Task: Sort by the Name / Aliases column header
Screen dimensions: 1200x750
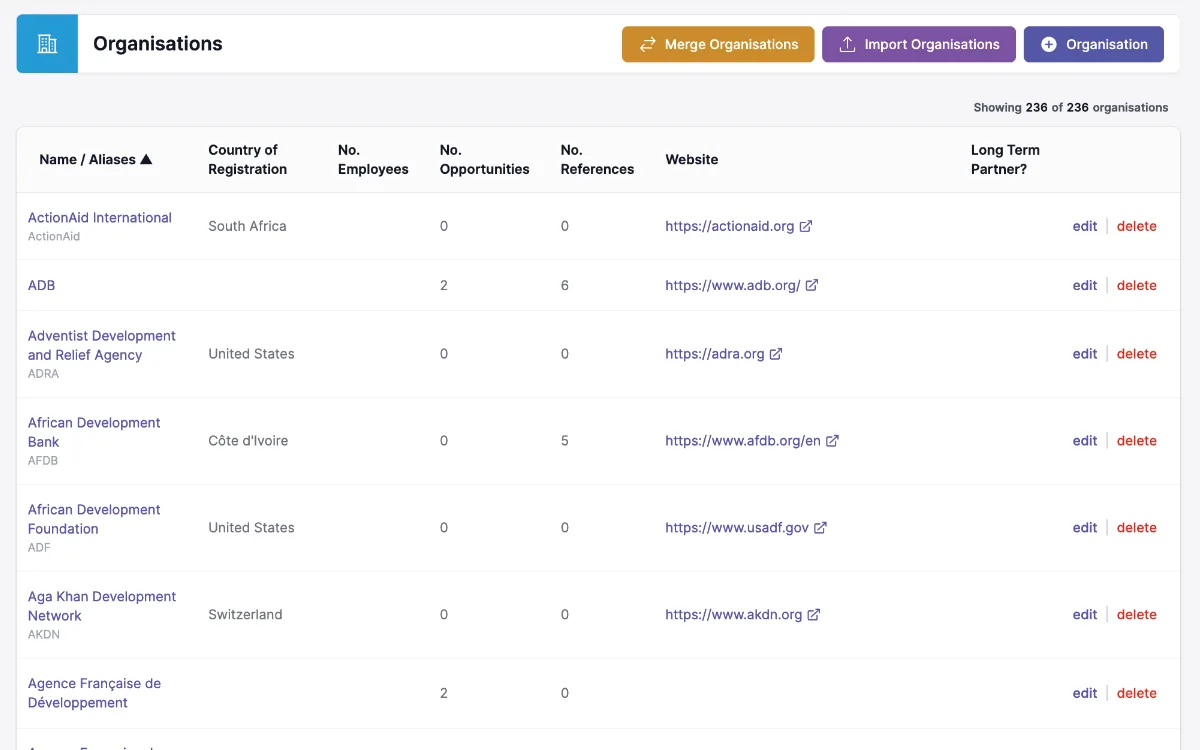Action: tap(96, 159)
